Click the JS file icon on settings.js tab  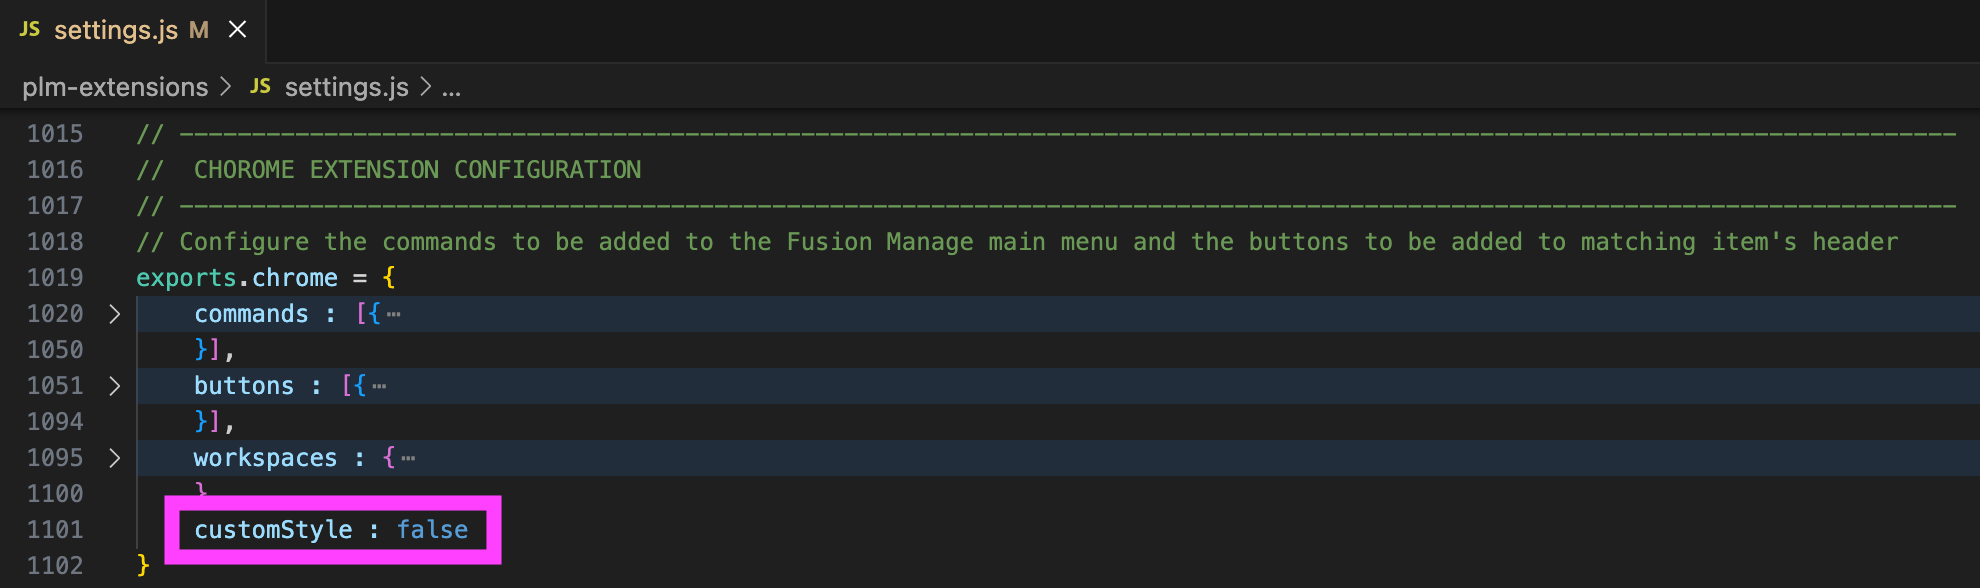click(30, 29)
